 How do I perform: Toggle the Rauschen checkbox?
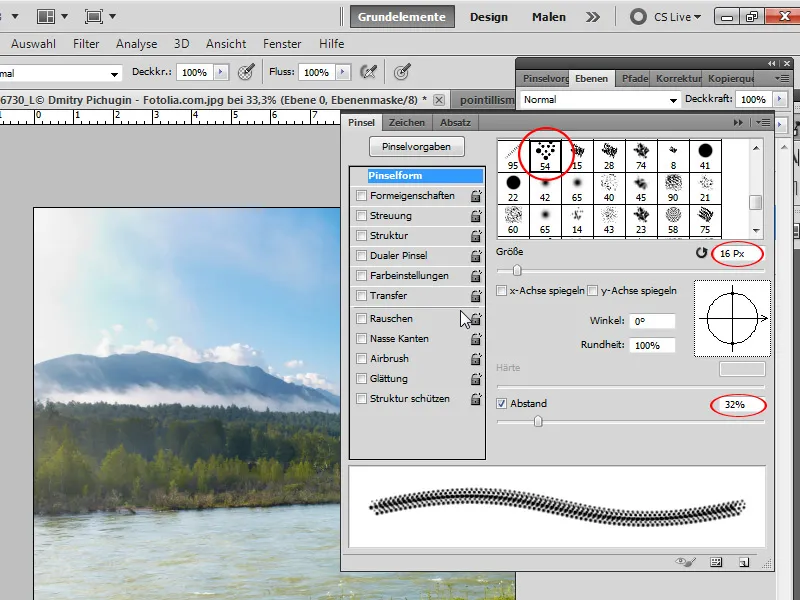361,318
